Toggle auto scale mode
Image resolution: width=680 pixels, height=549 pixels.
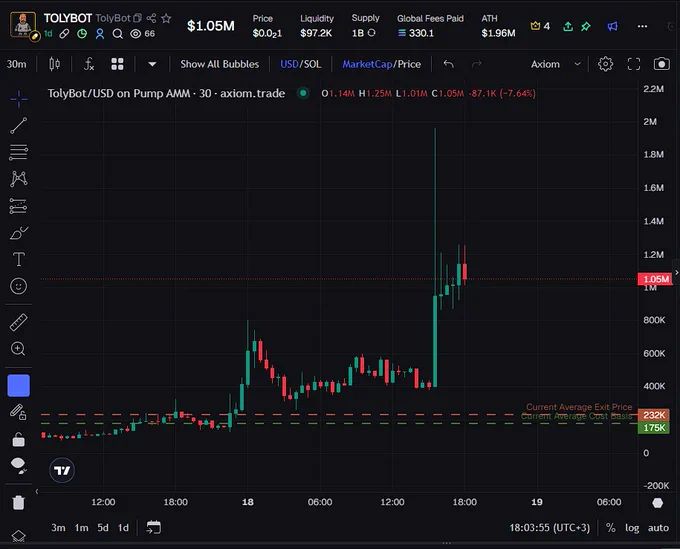[658, 528]
